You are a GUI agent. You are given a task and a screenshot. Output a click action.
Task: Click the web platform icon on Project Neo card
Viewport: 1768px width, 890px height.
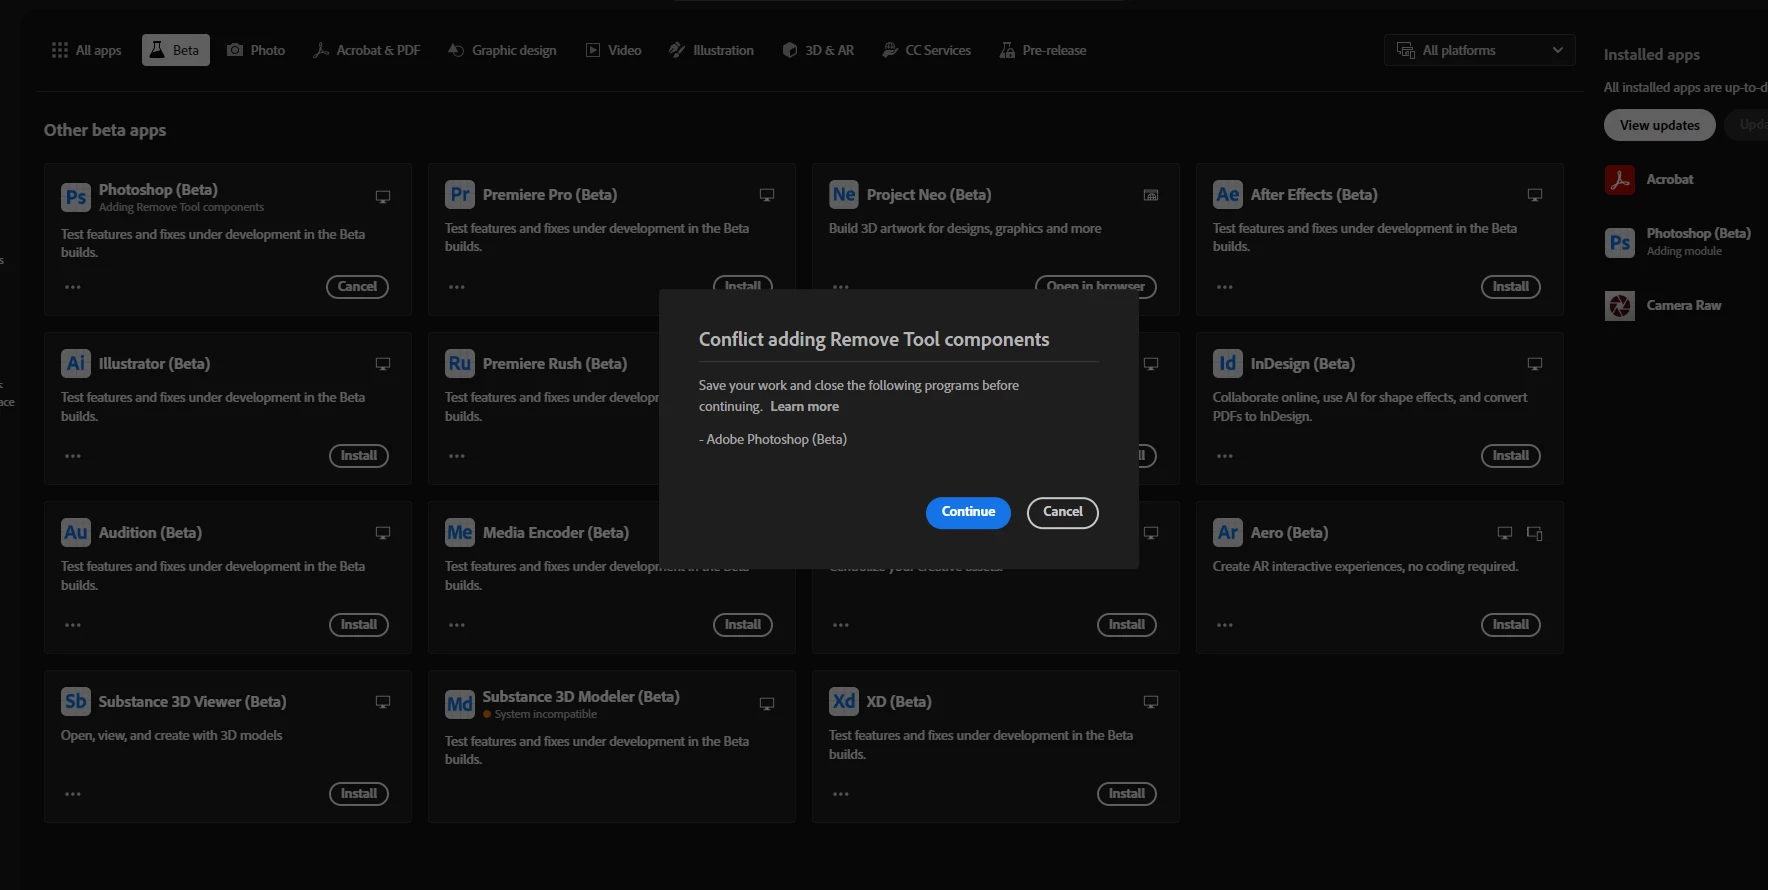(x=1150, y=195)
